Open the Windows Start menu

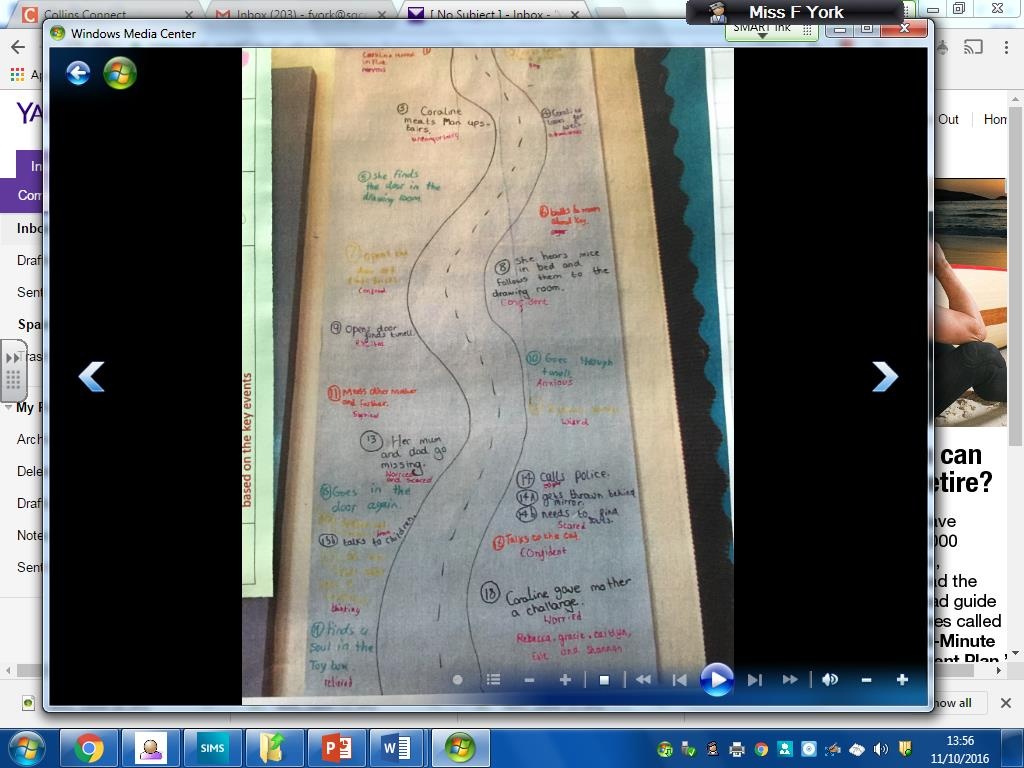(x=26, y=748)
